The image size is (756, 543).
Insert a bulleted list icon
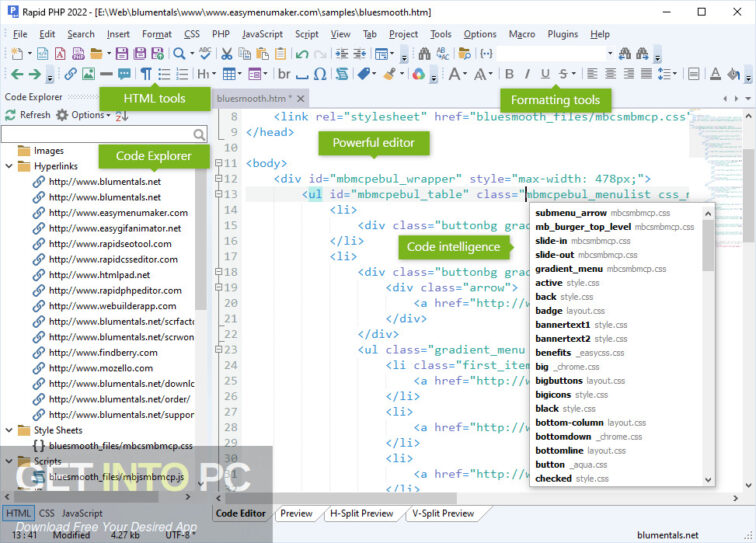[164, 74]
